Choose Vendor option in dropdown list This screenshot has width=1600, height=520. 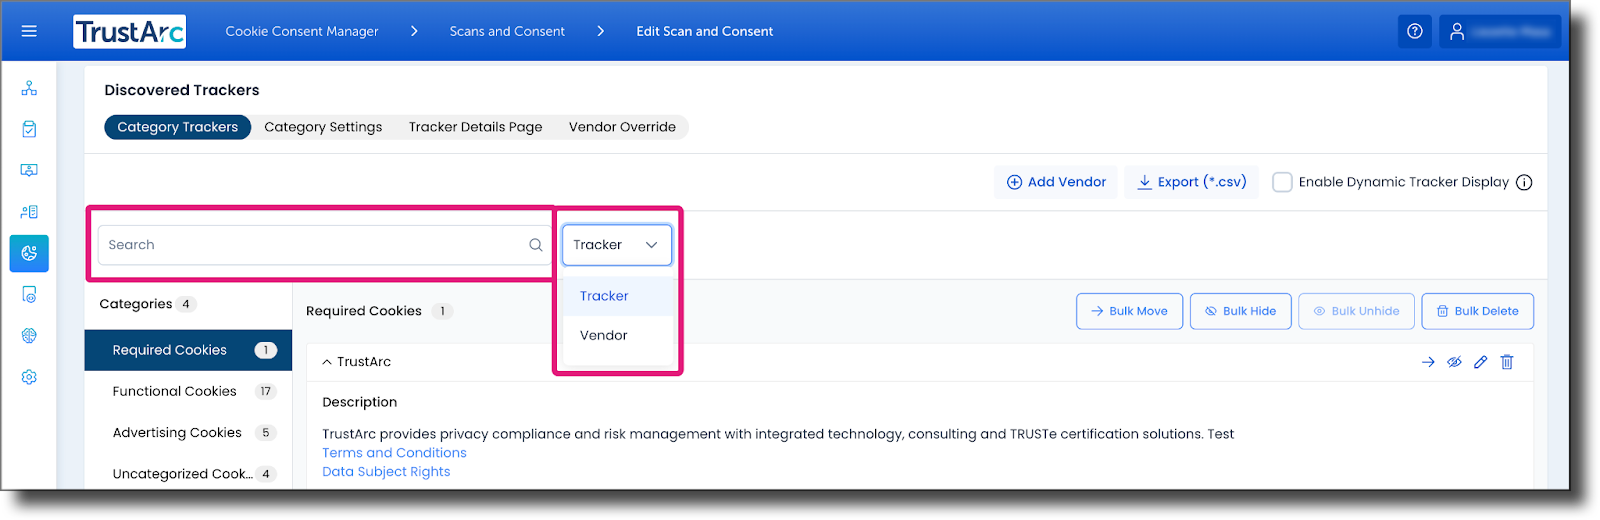pyautogui.click(x=618, y=335)
